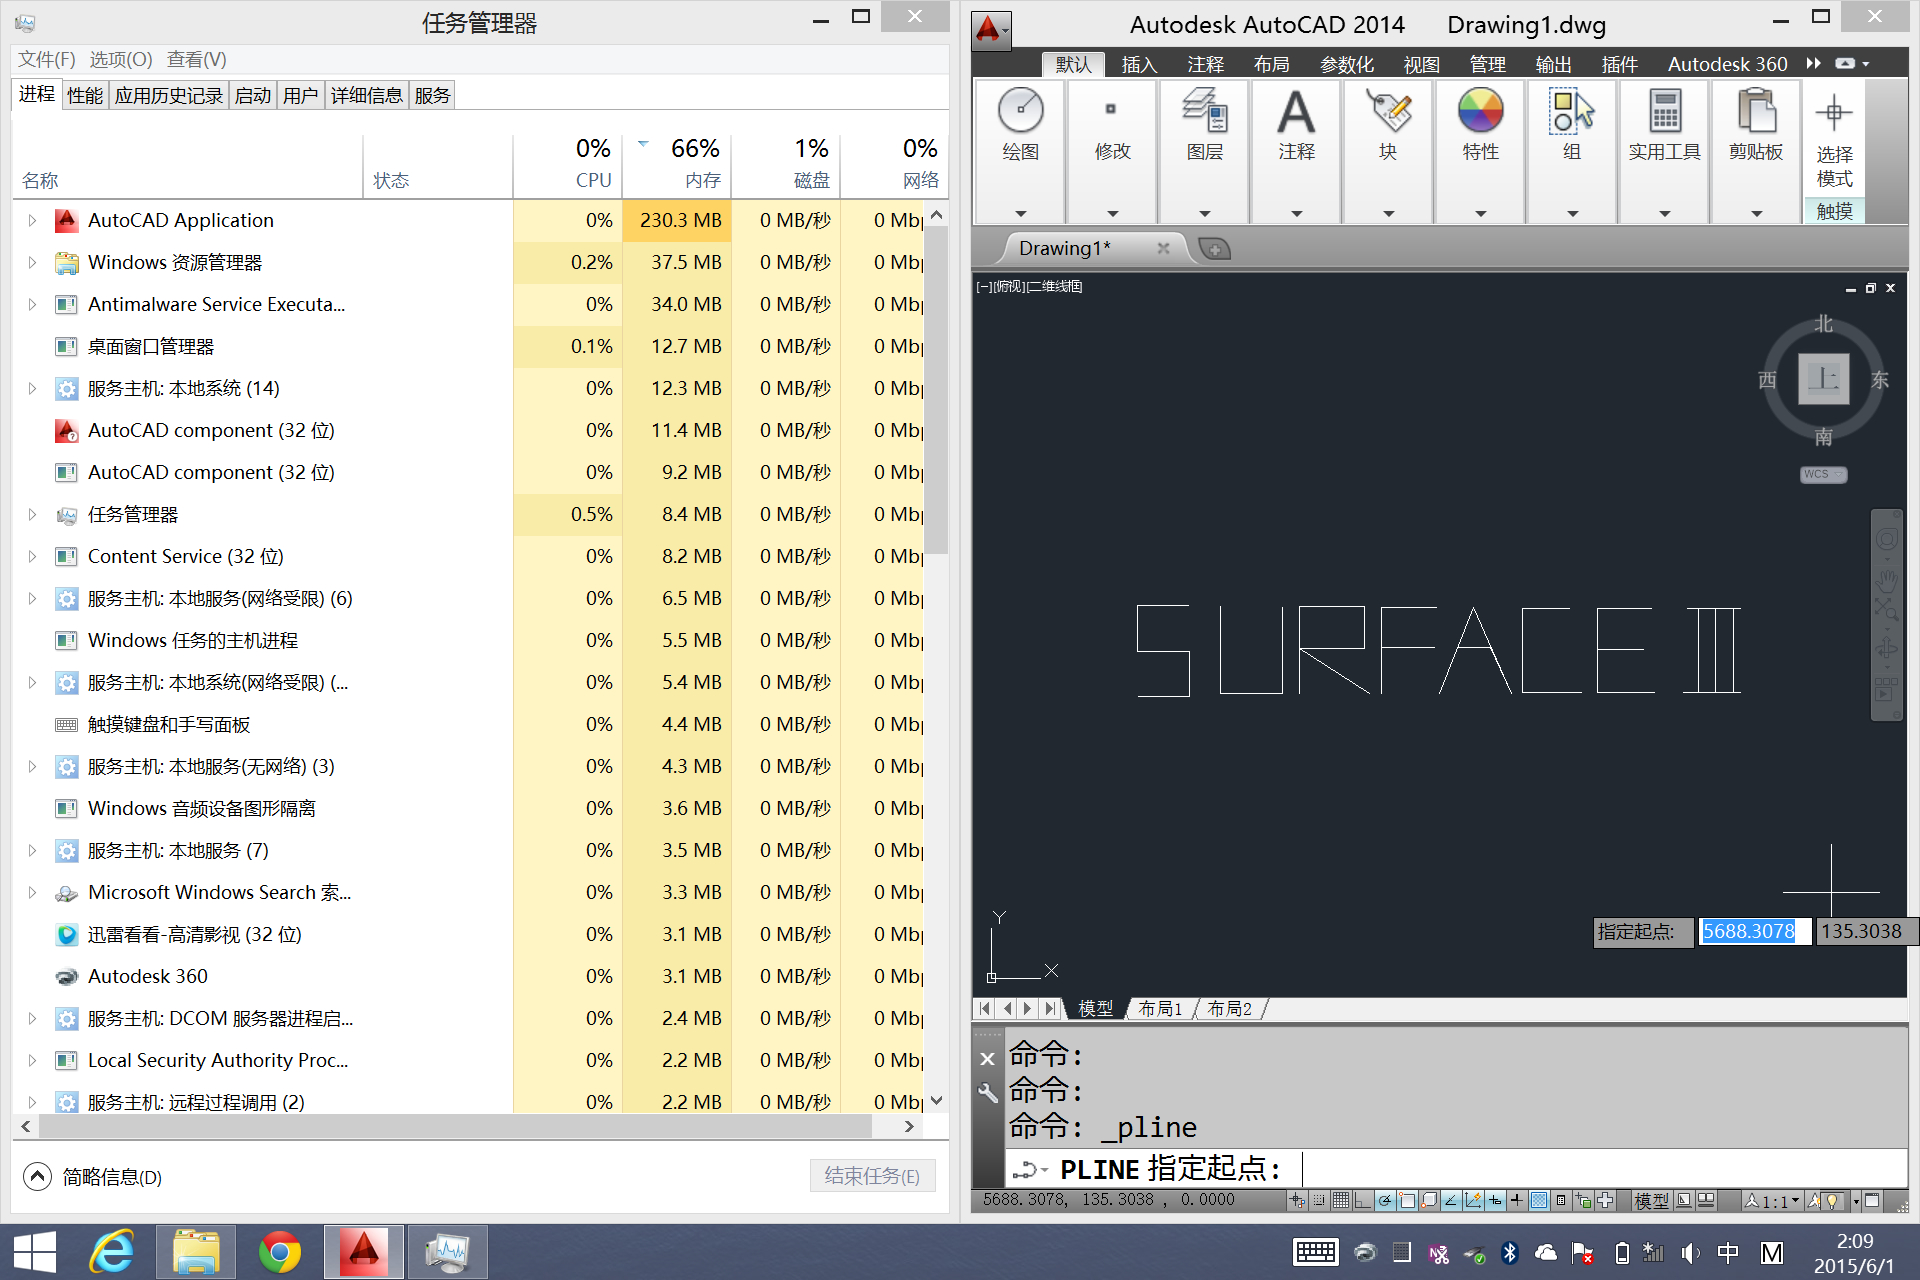
Task: Click the new drawing tab icon beside Drawing1
Action: (1214, 248)
